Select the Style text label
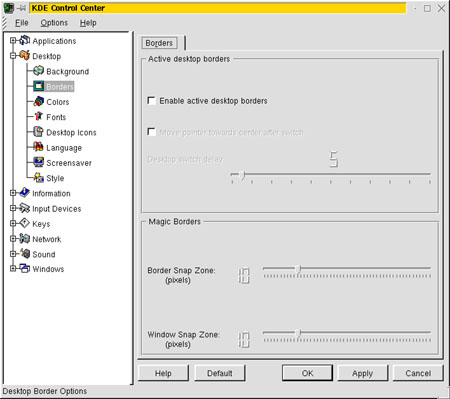Viewport: 450px width, 399px height. click(55, 178)
